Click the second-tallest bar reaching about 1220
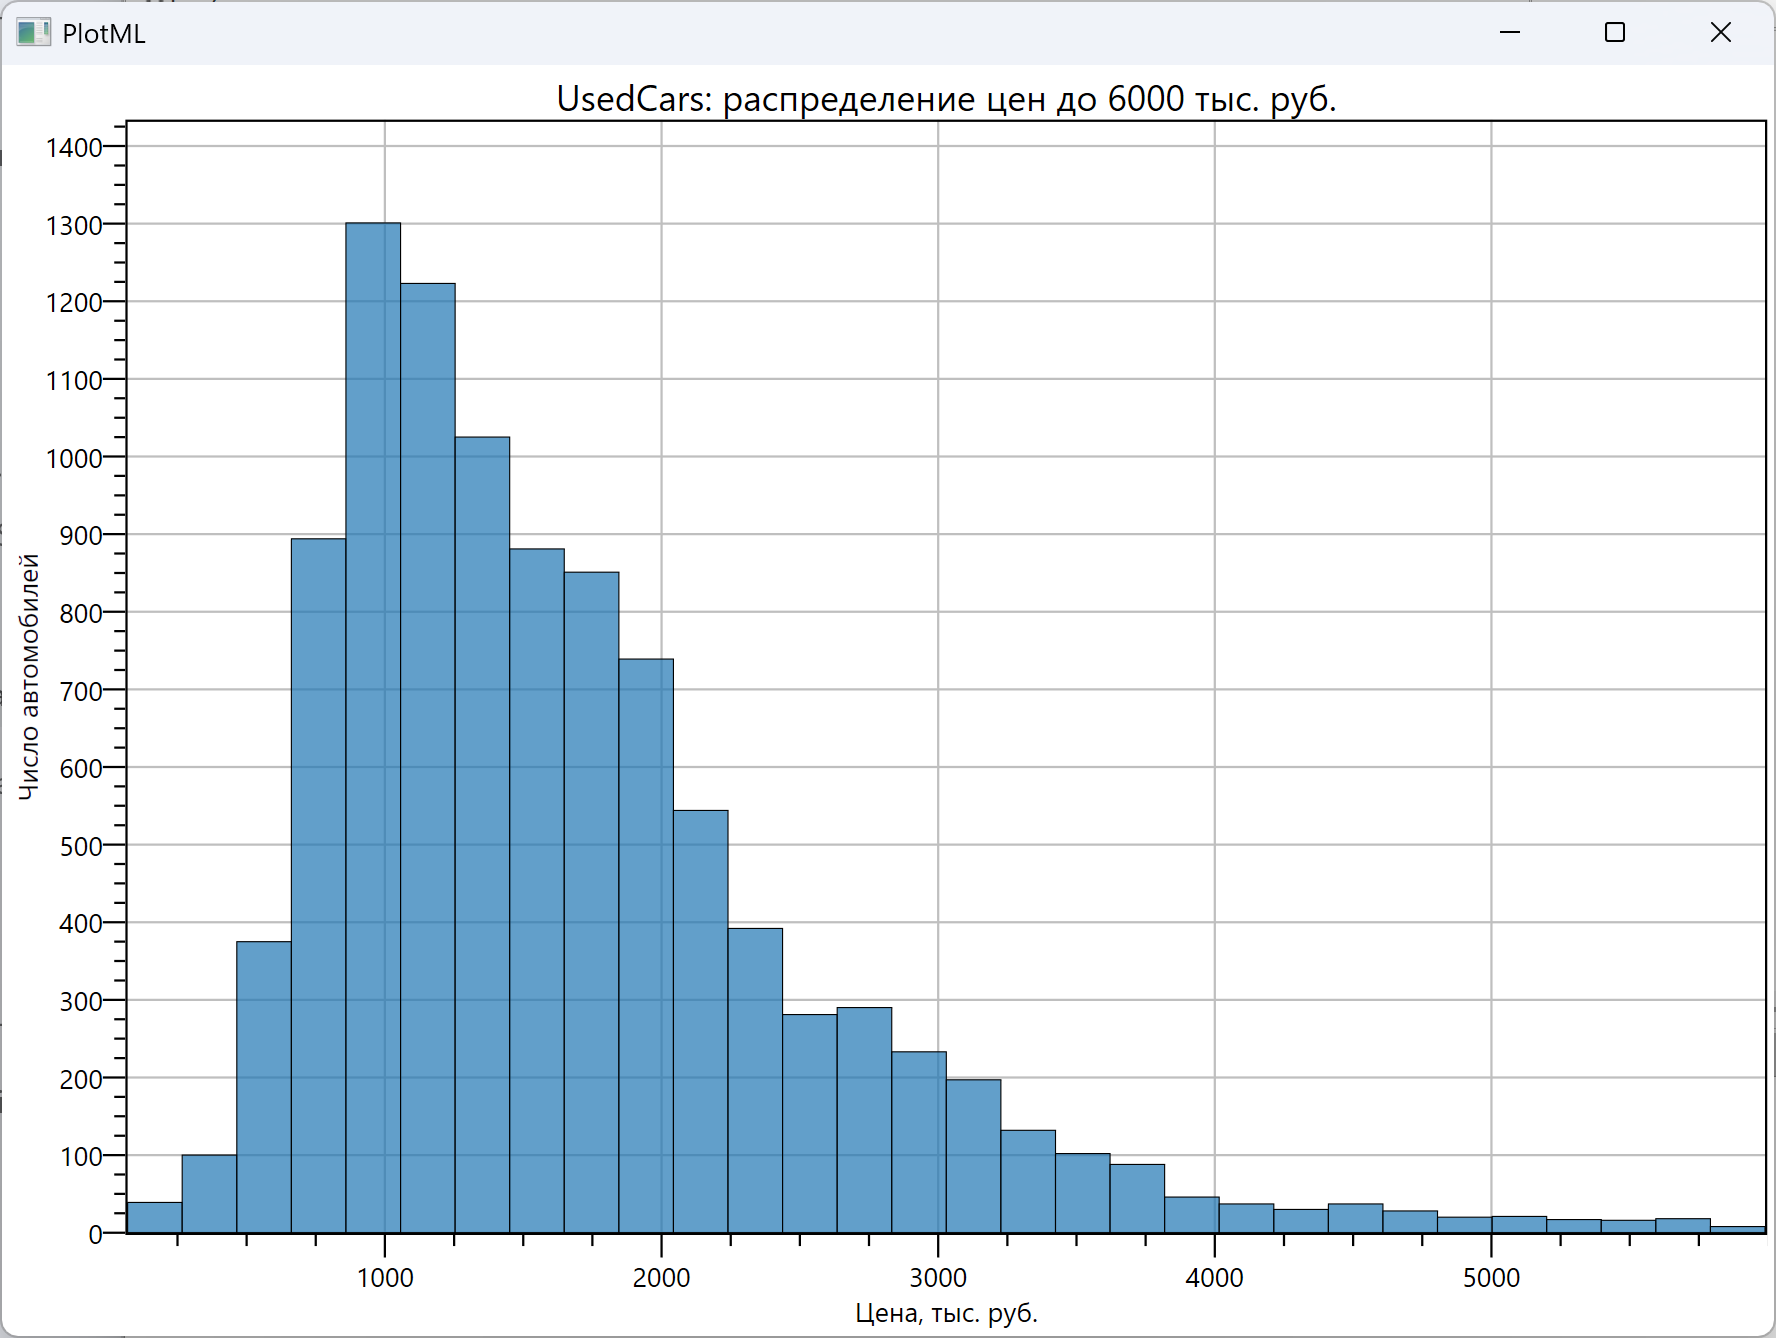The width and height of the screenshot is (1776, 1338). click(428, 758)
